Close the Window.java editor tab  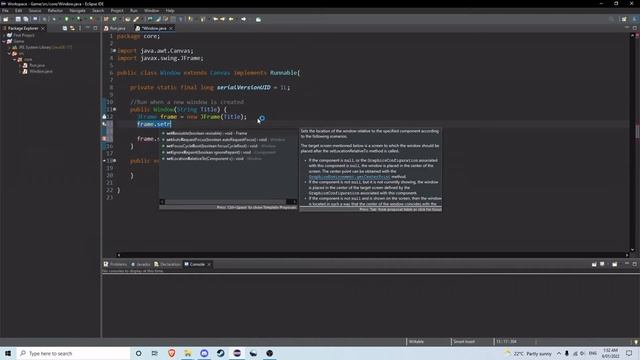(171, 28)
